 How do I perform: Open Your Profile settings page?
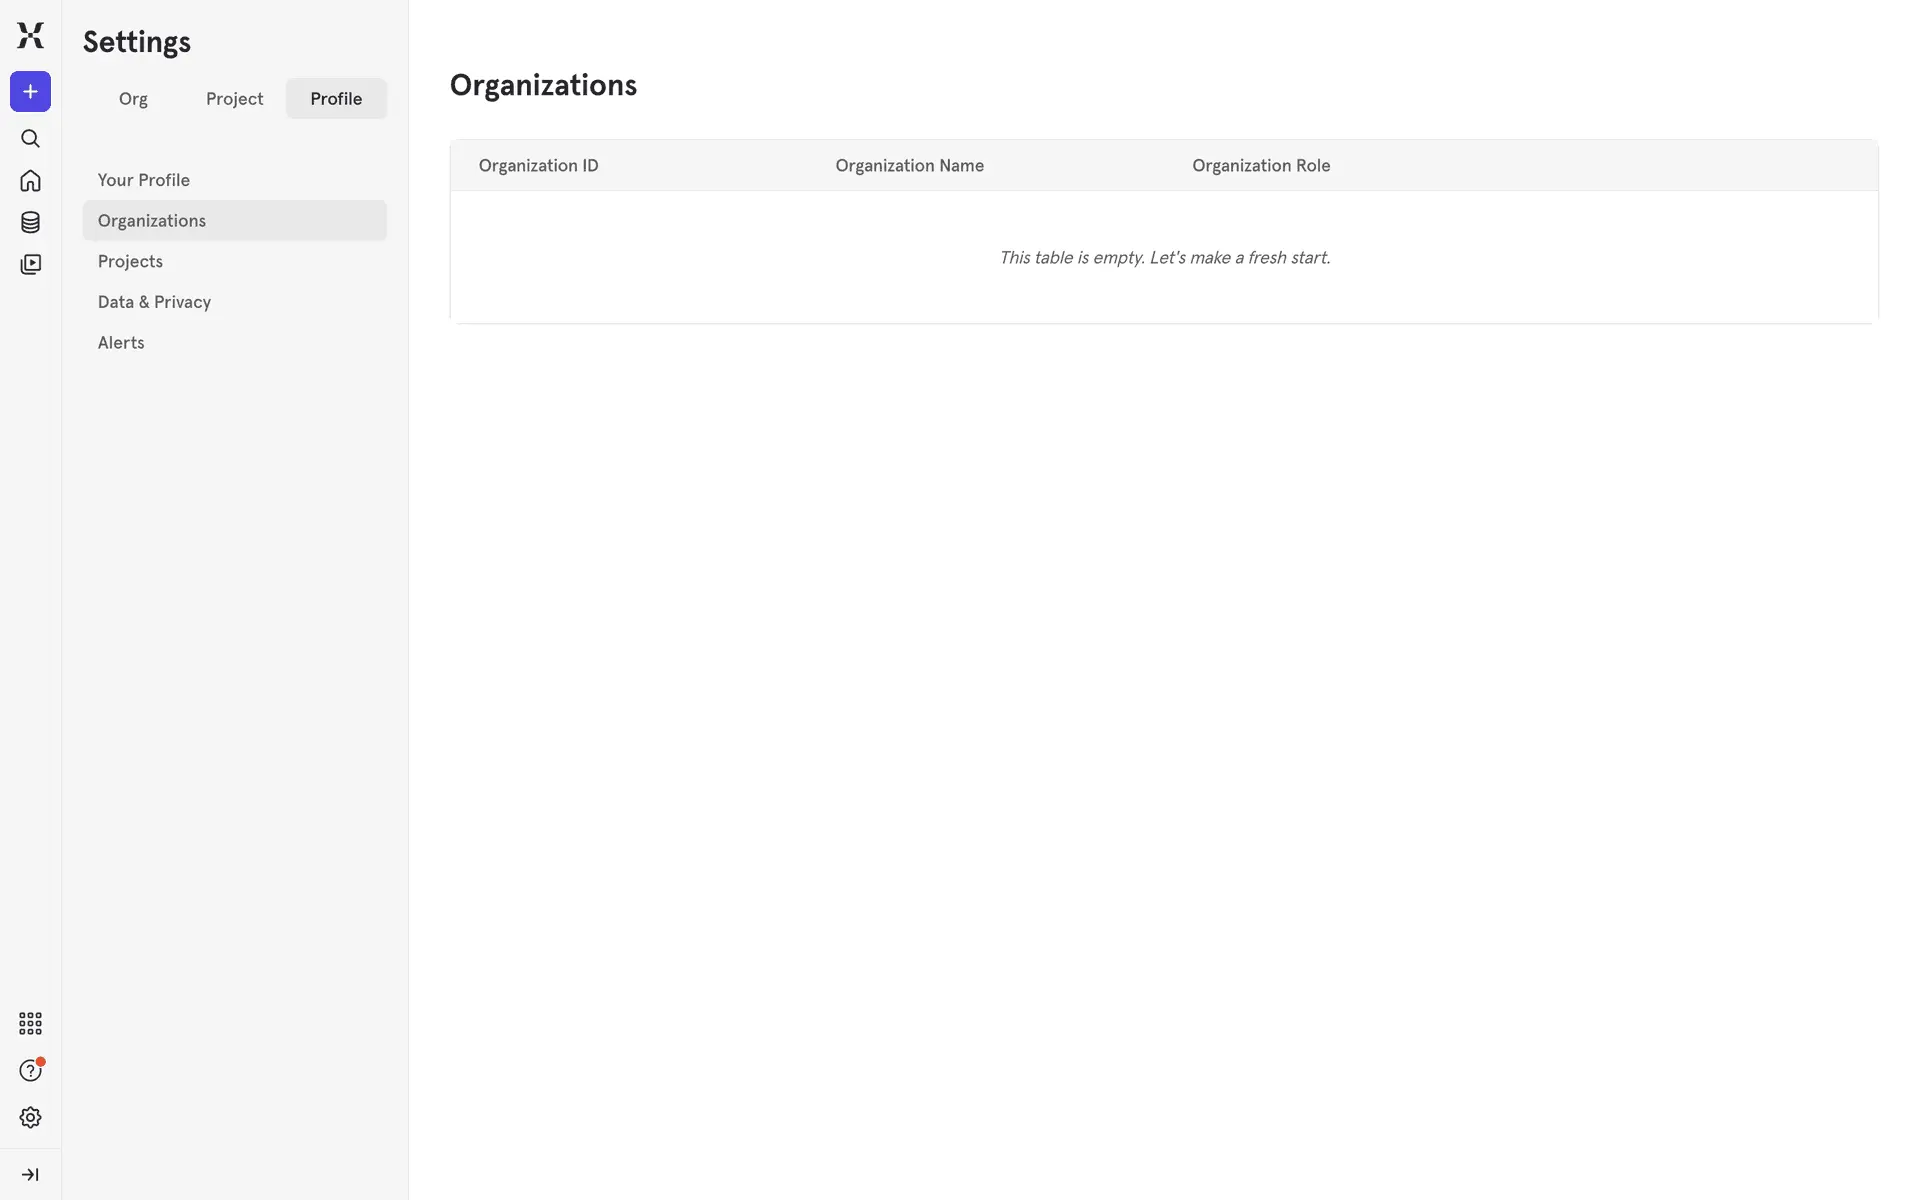143,180
